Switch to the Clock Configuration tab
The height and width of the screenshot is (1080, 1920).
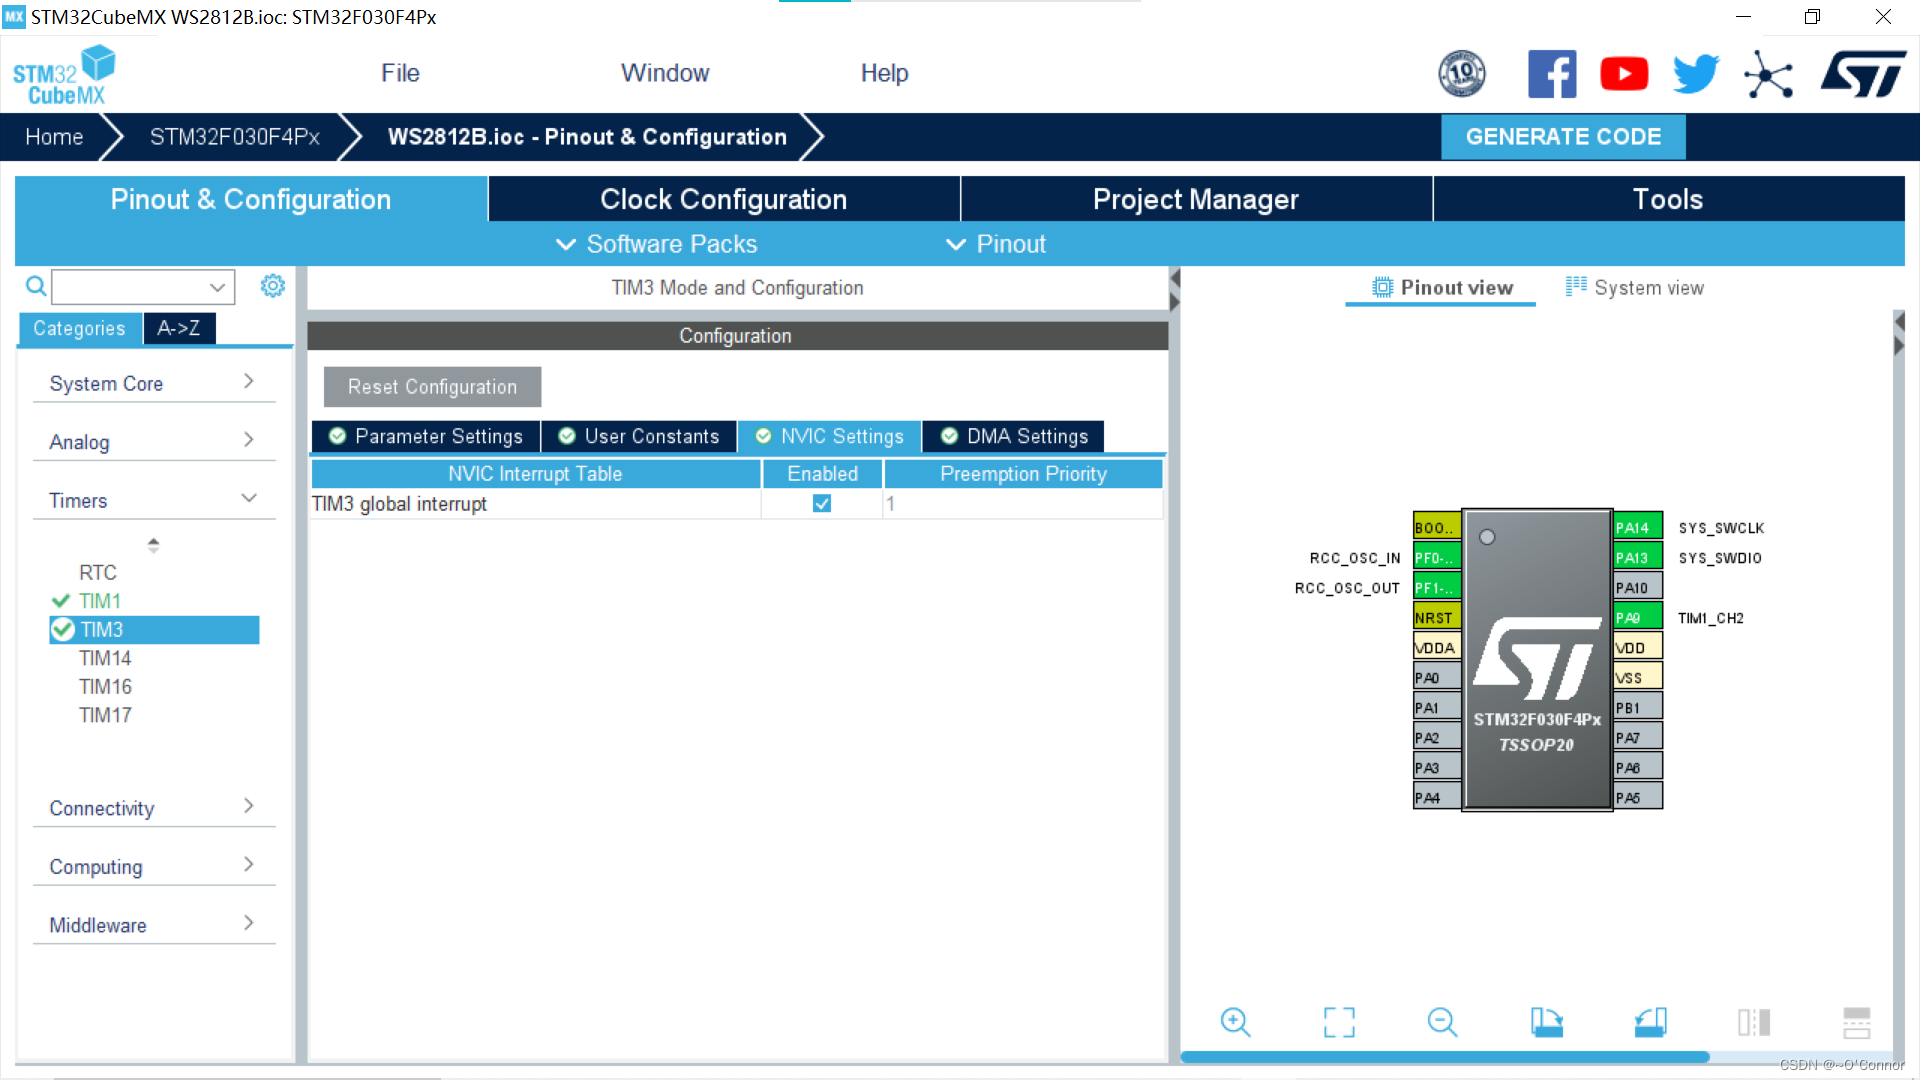point(723,199)
